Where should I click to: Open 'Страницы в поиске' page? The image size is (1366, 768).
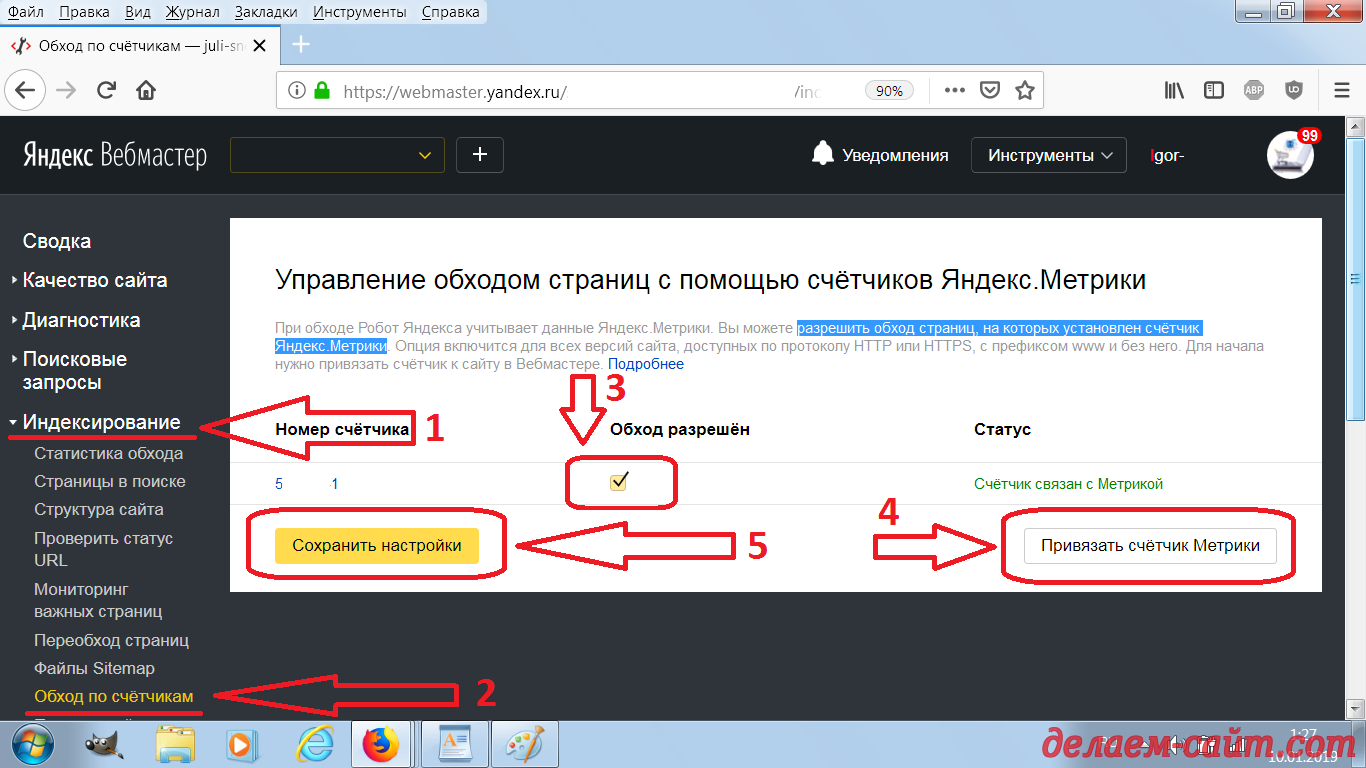pos(110,481)
